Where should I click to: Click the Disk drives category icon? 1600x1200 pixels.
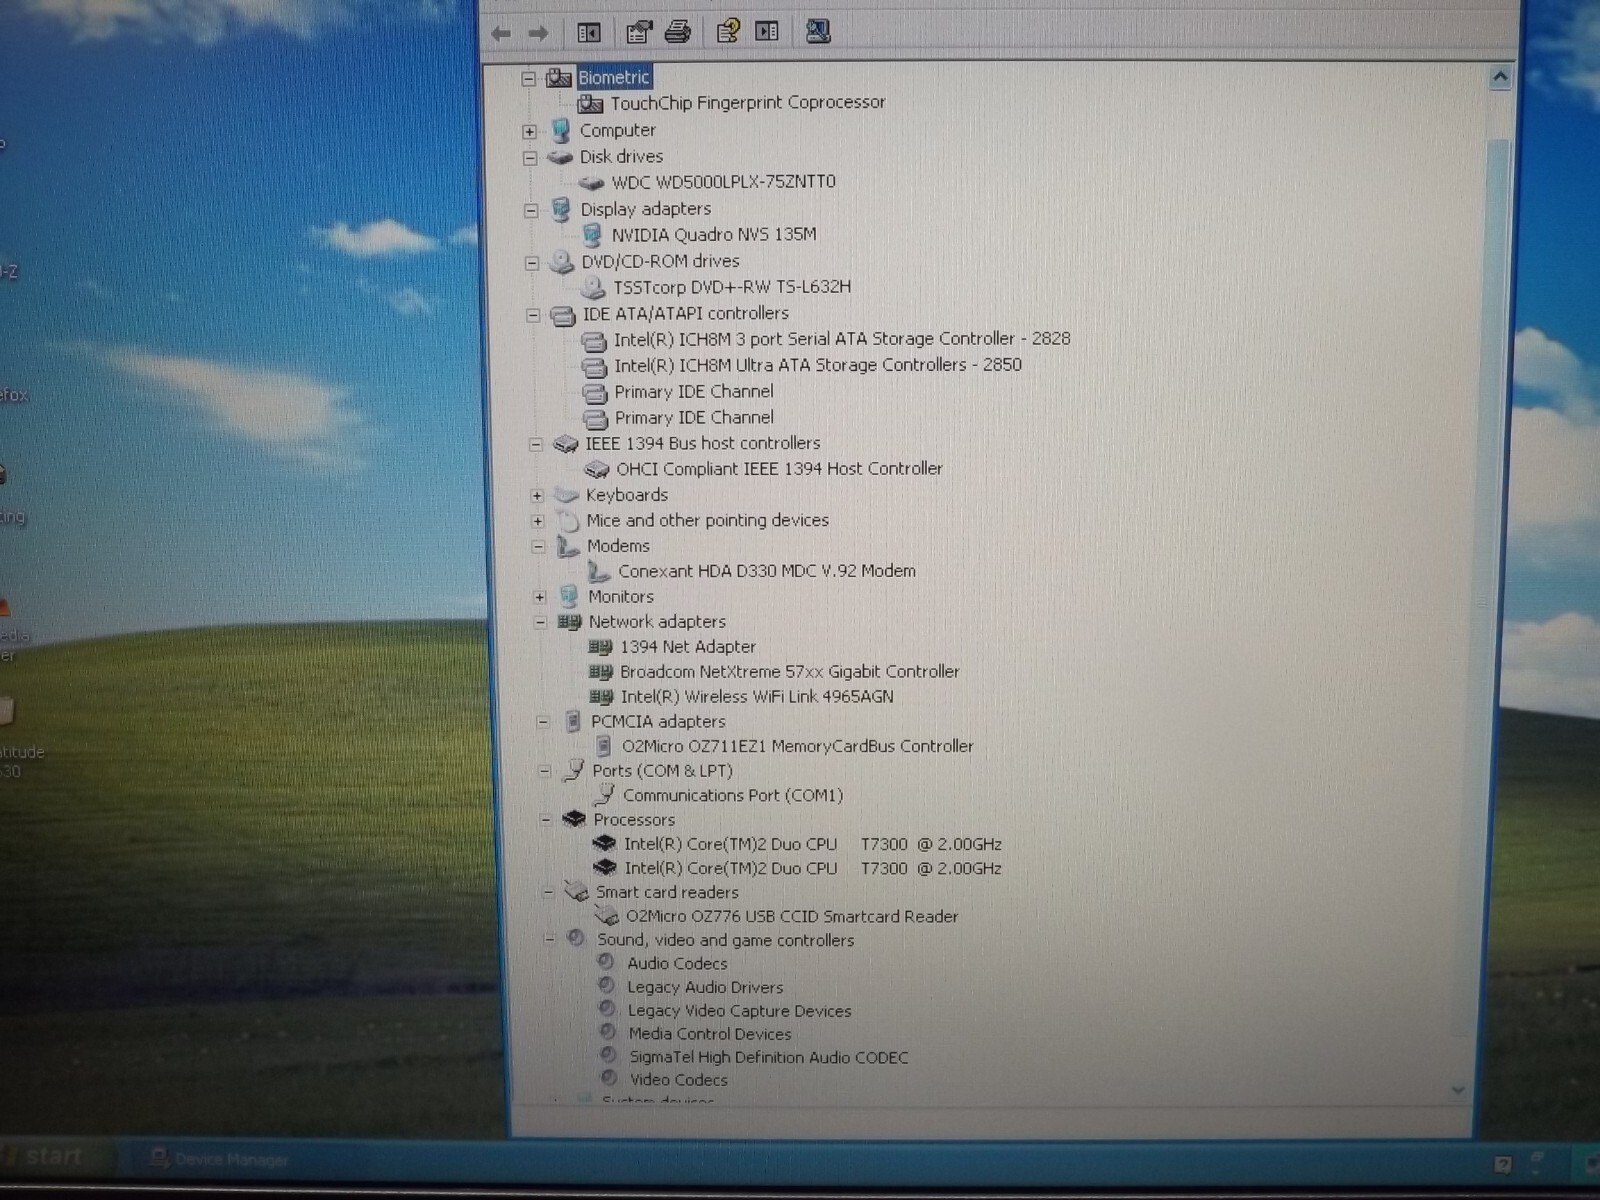pos(561,157)
